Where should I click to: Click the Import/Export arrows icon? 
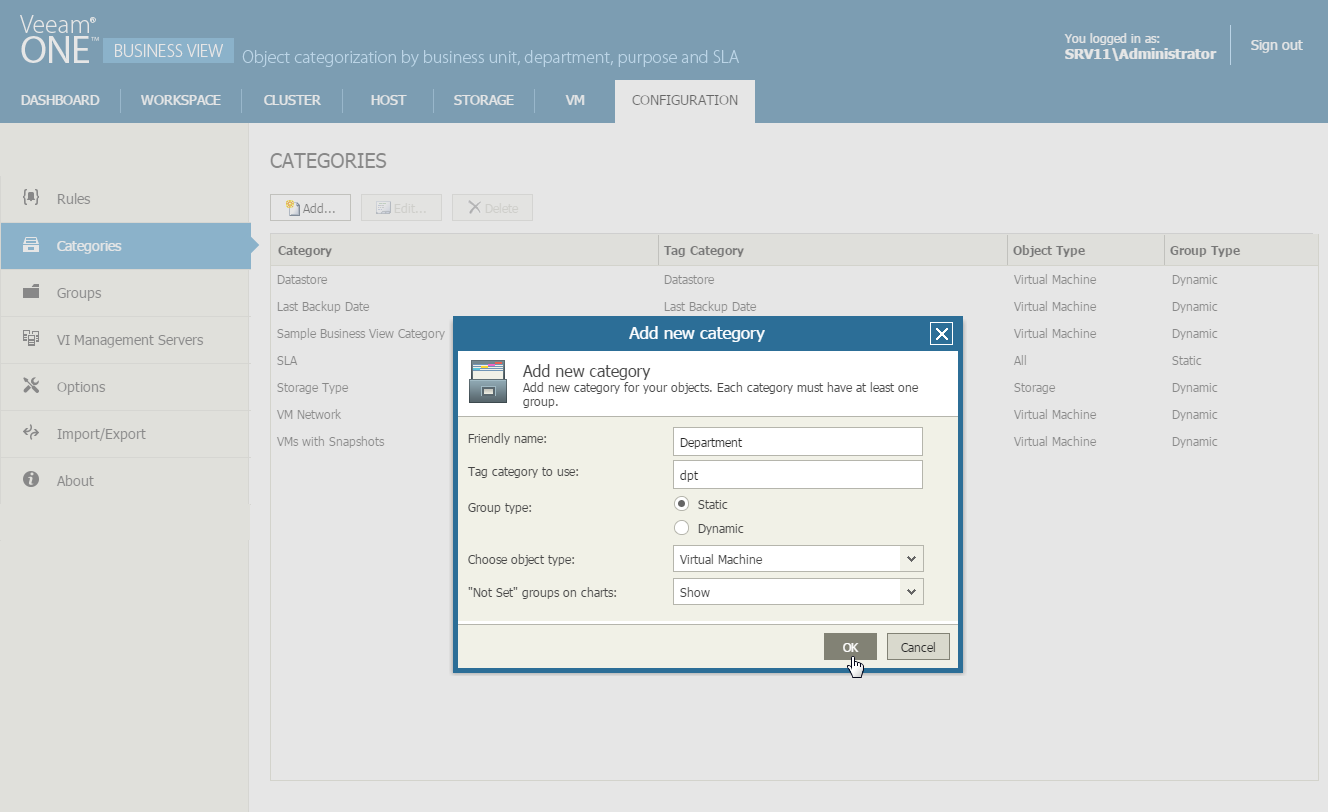(31, 433)
